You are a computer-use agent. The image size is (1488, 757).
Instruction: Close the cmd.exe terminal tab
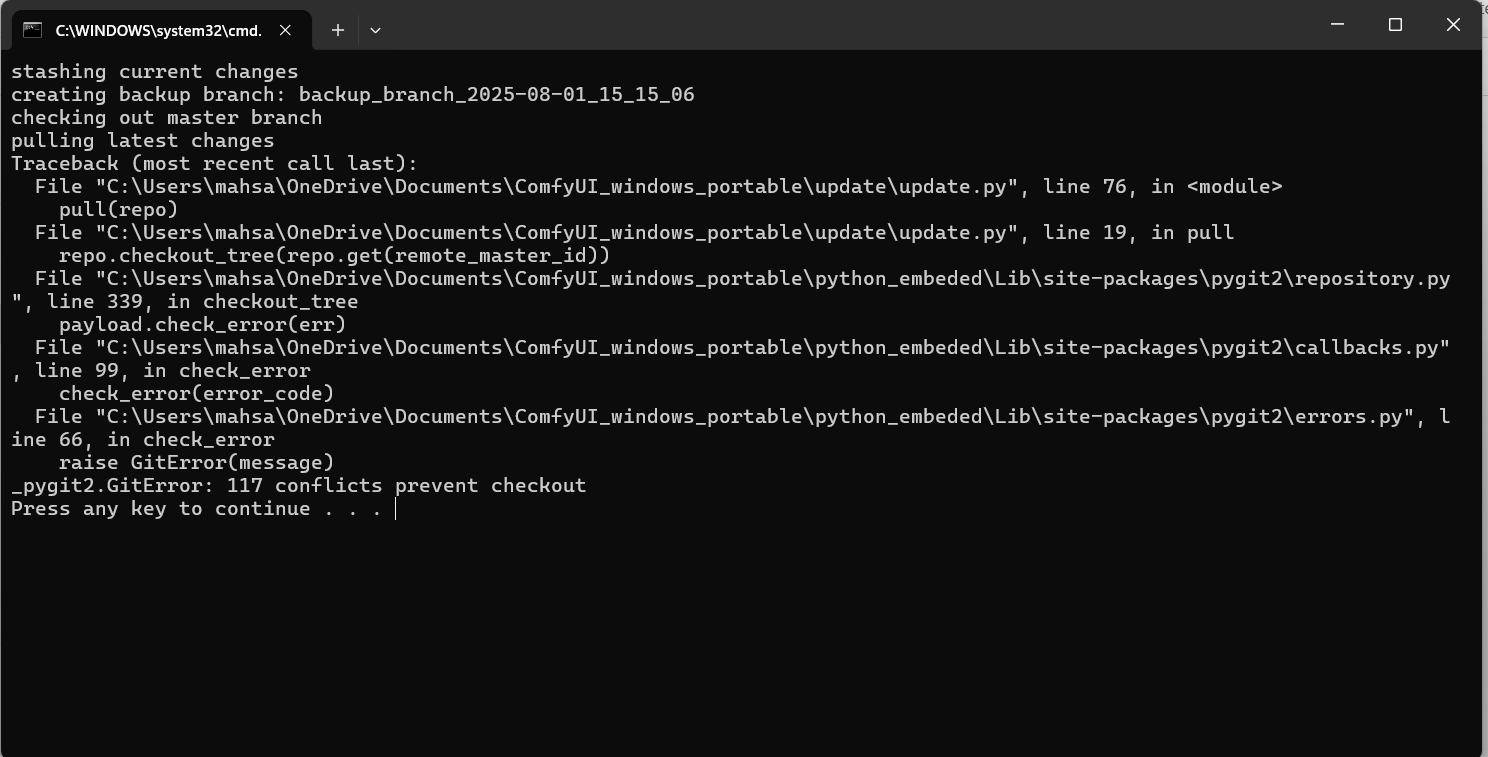285,30
